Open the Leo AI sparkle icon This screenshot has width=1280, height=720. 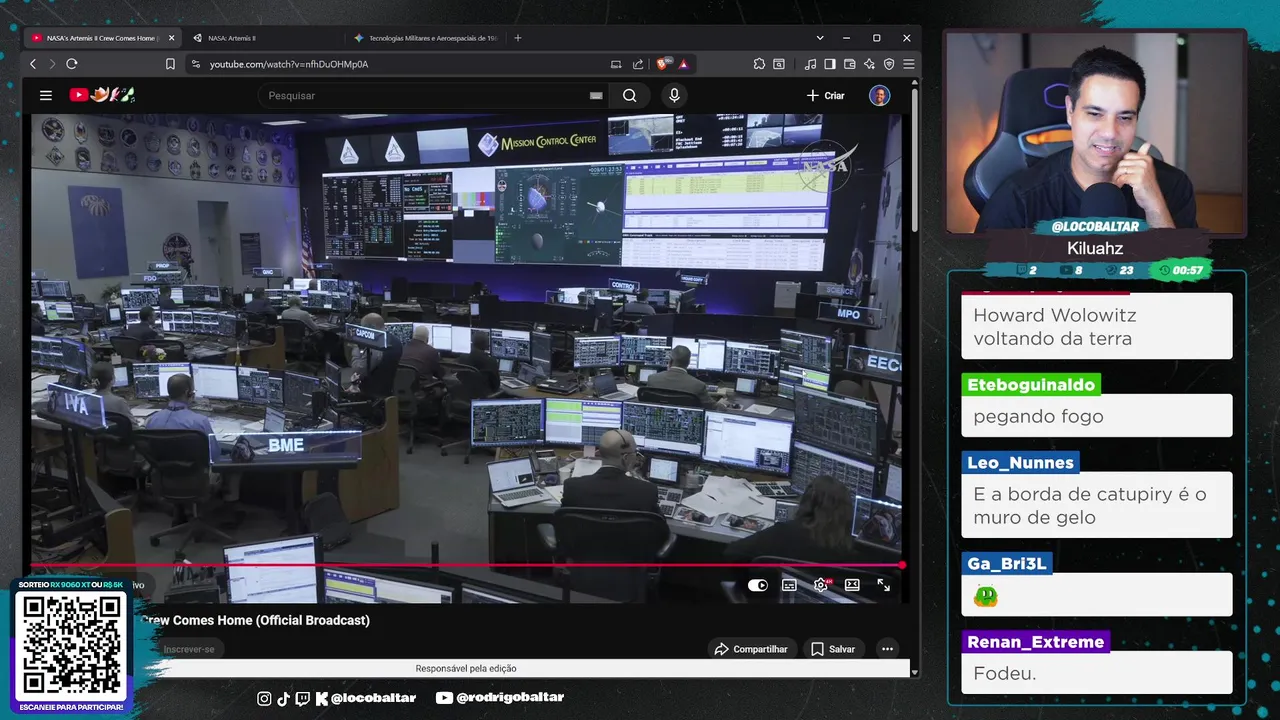click(869, 64)
